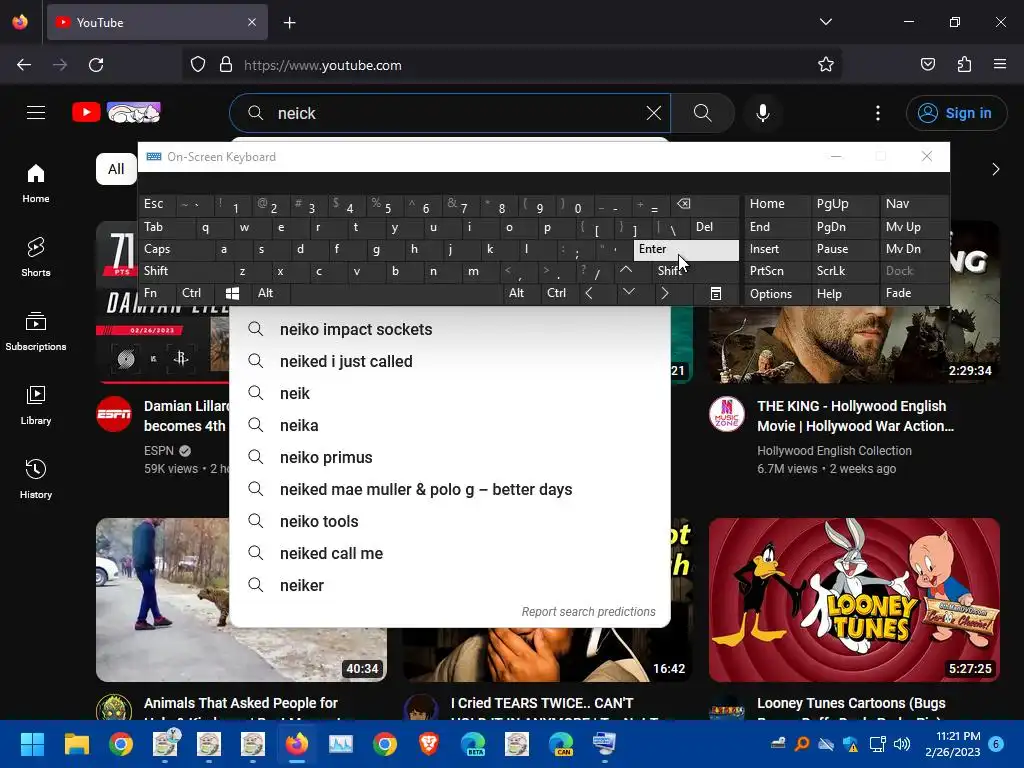1024x768 pixels.
Task: Open Looney Tunes Cartoons video thumbnail
Action: point(854,600)
